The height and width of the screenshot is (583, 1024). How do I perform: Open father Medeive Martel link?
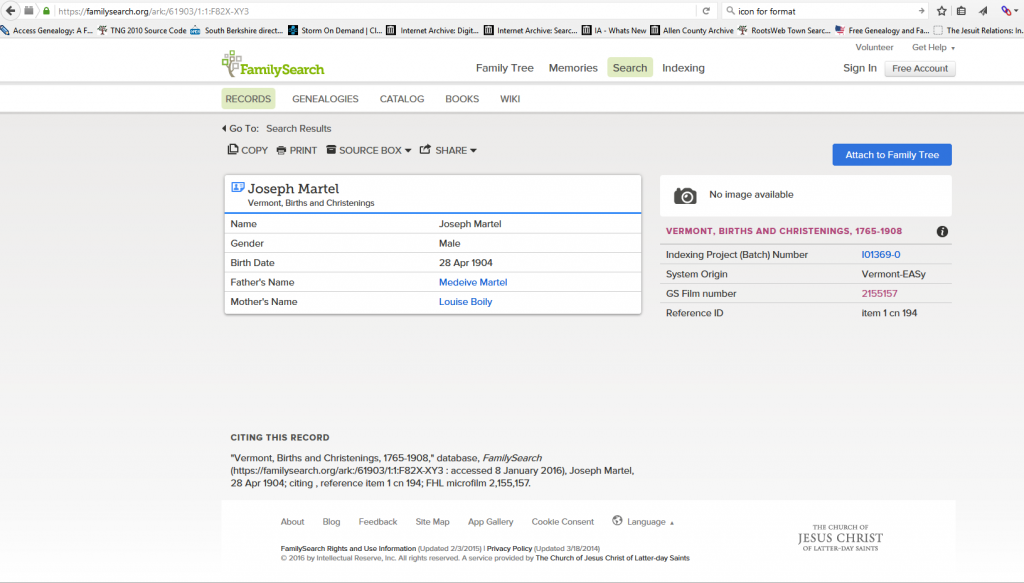[473, 282]
